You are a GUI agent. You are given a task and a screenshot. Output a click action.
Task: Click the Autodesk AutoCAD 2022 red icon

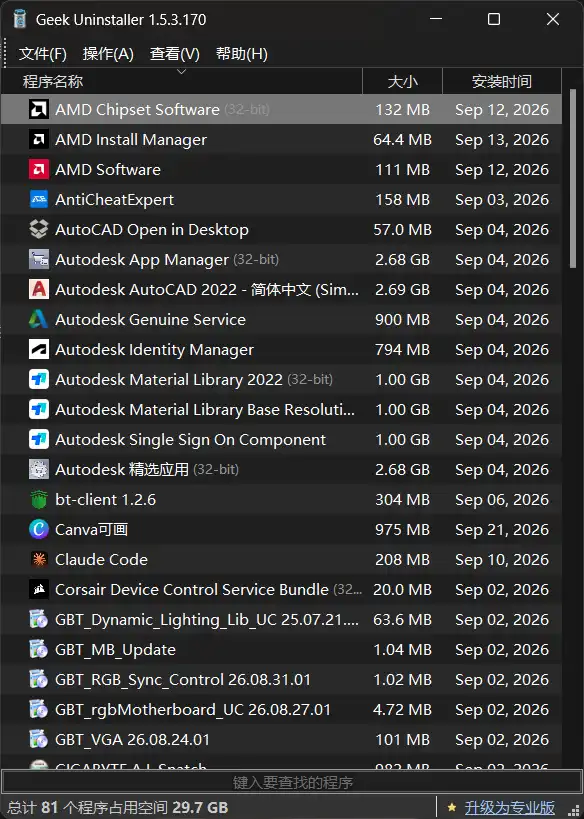39,289
